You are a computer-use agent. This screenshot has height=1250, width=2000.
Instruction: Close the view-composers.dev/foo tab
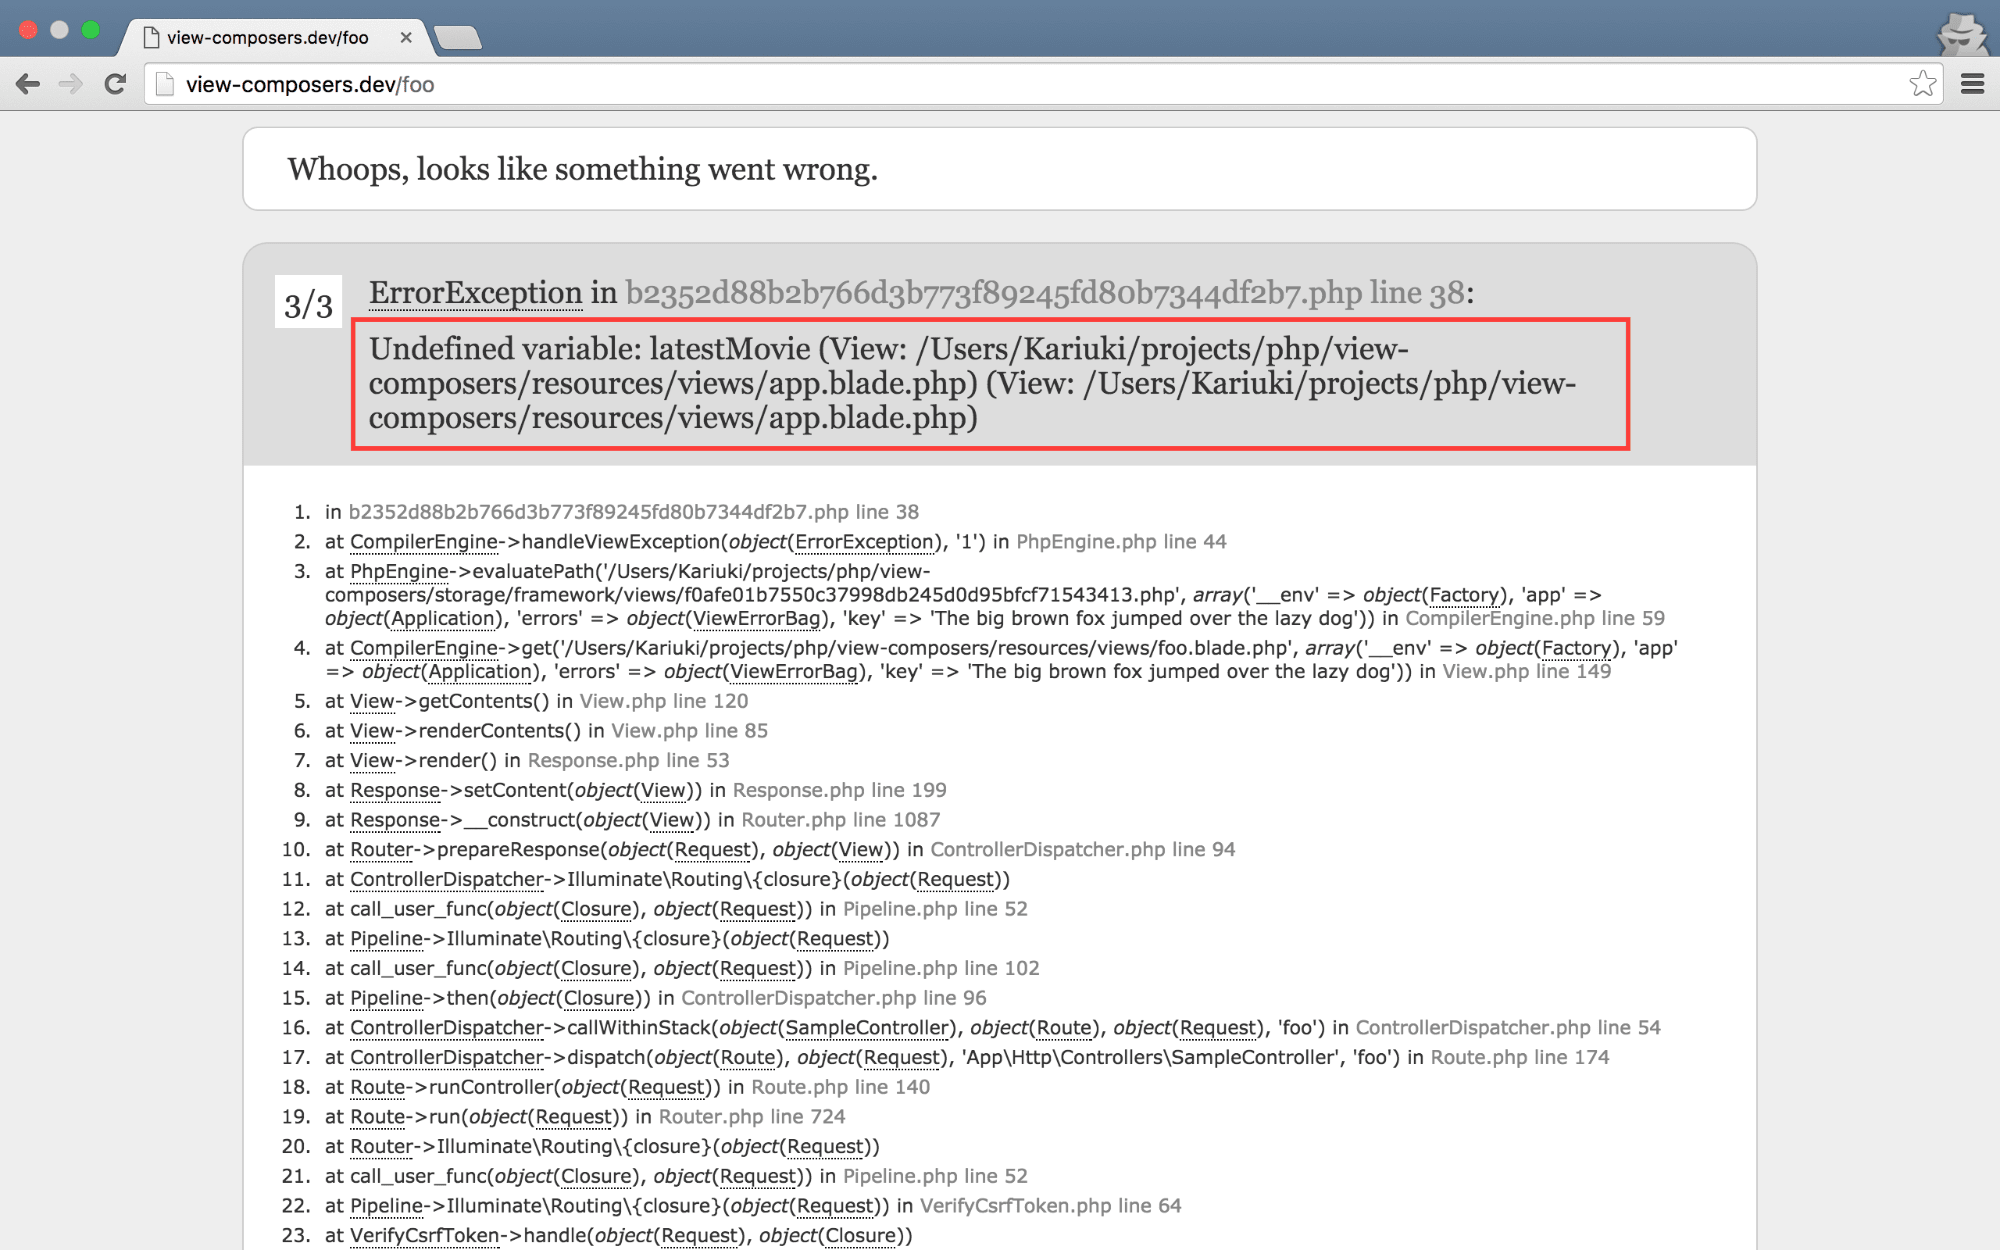tap(406, 38)
